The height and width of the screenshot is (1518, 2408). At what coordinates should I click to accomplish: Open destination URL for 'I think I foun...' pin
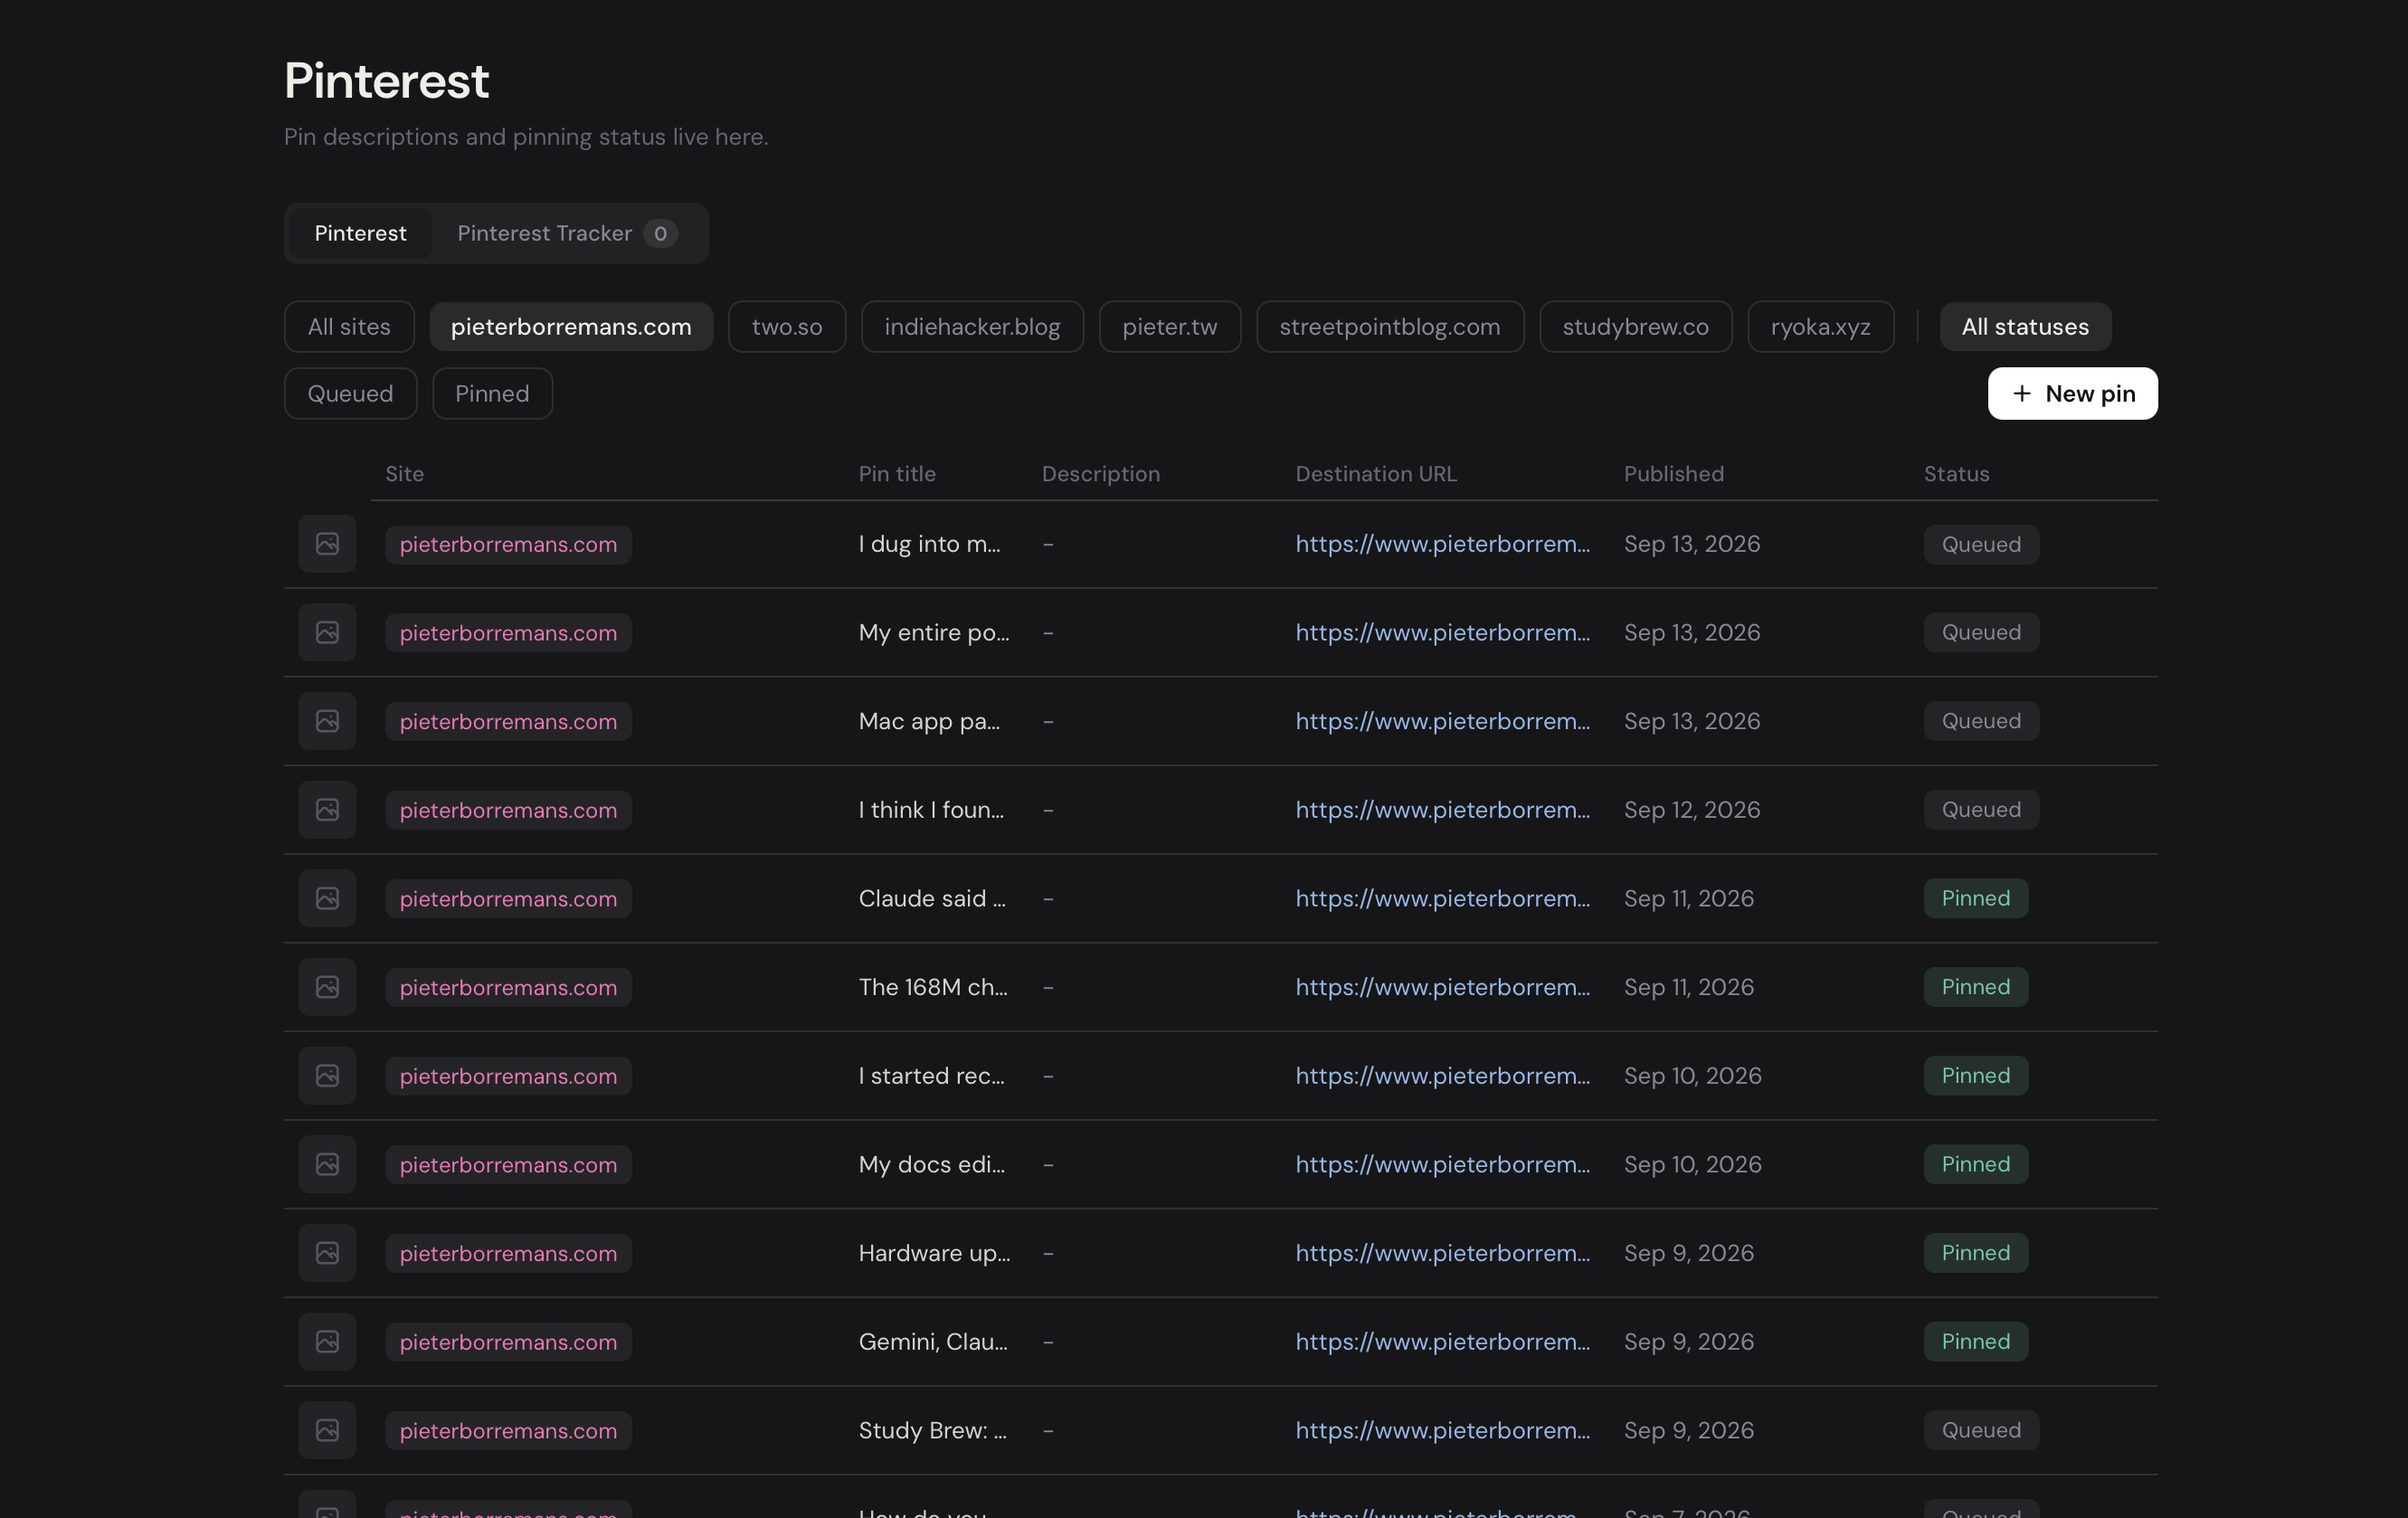click(1442, 810)
